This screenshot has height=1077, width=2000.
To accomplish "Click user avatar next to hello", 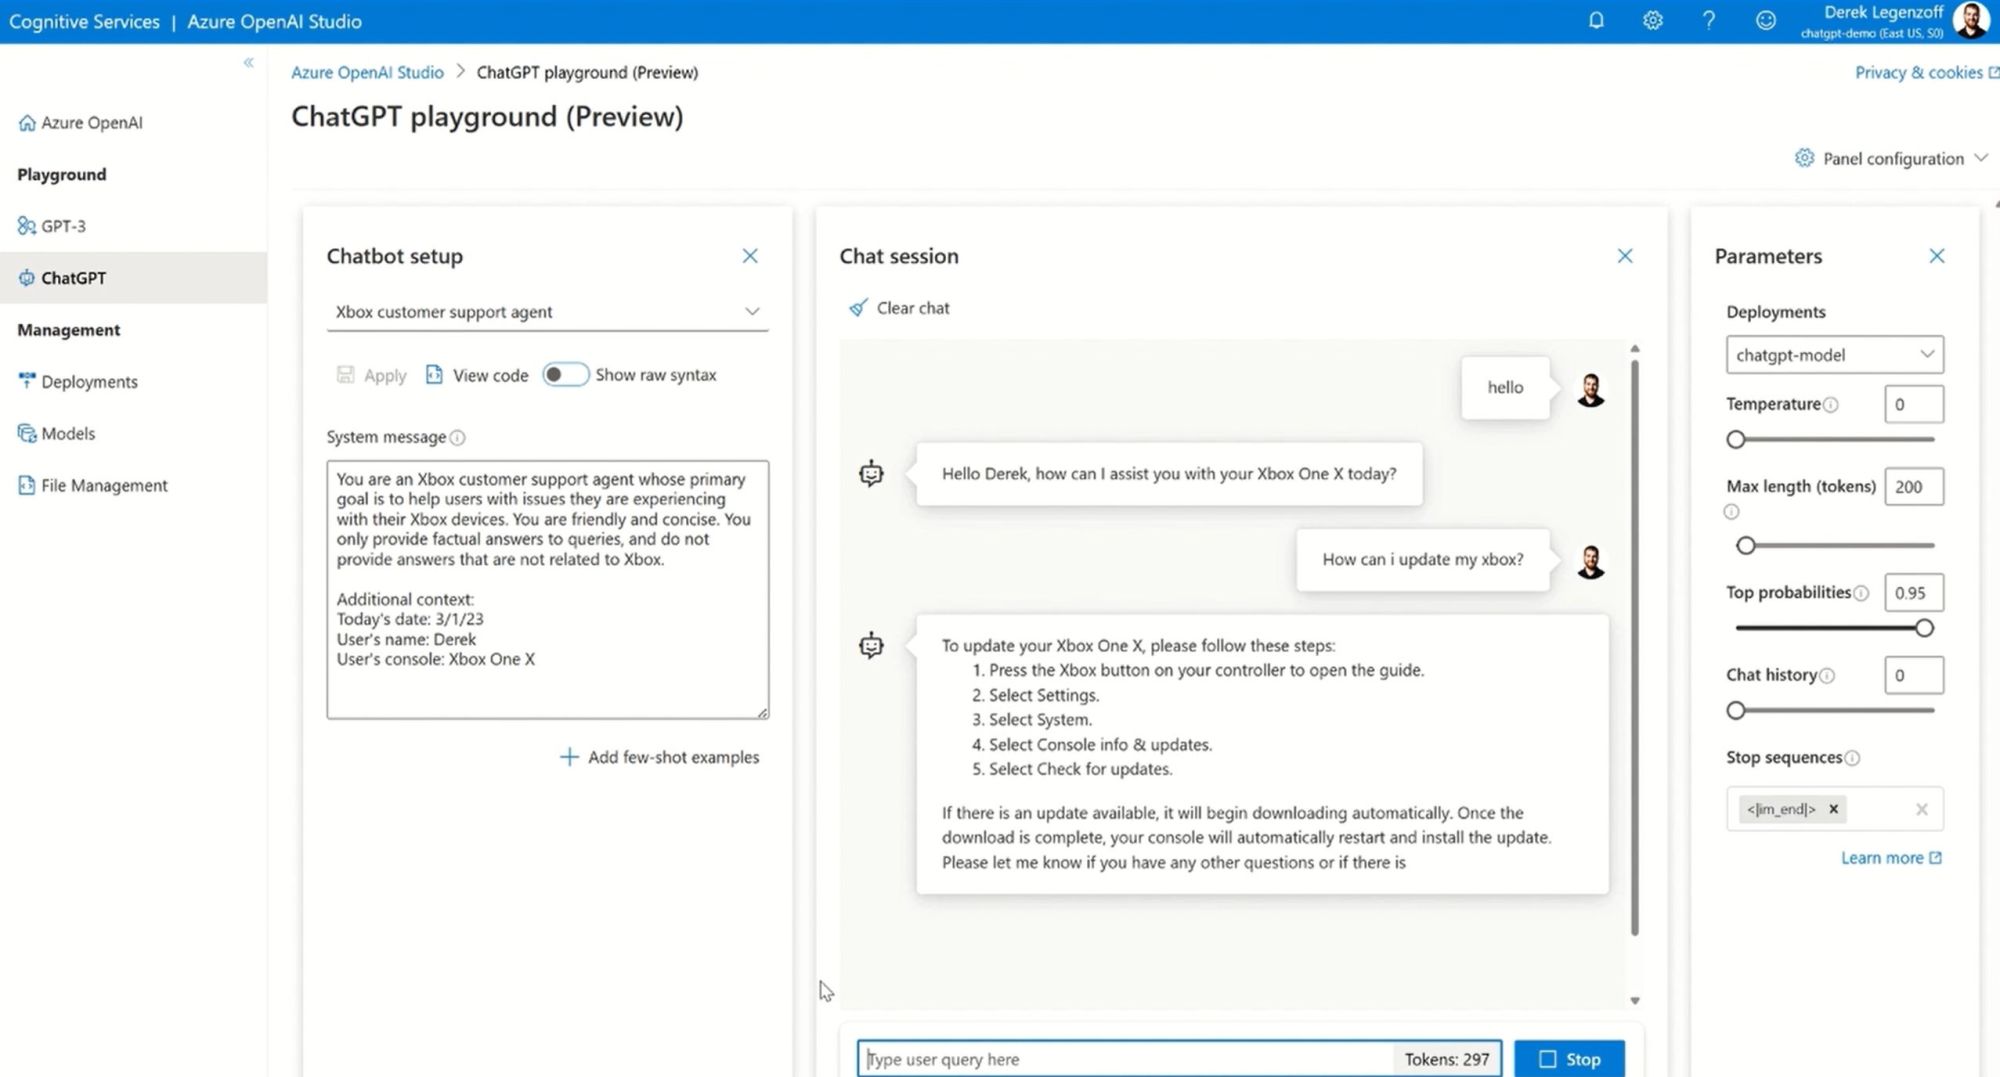I will [x=1590, y=389].
